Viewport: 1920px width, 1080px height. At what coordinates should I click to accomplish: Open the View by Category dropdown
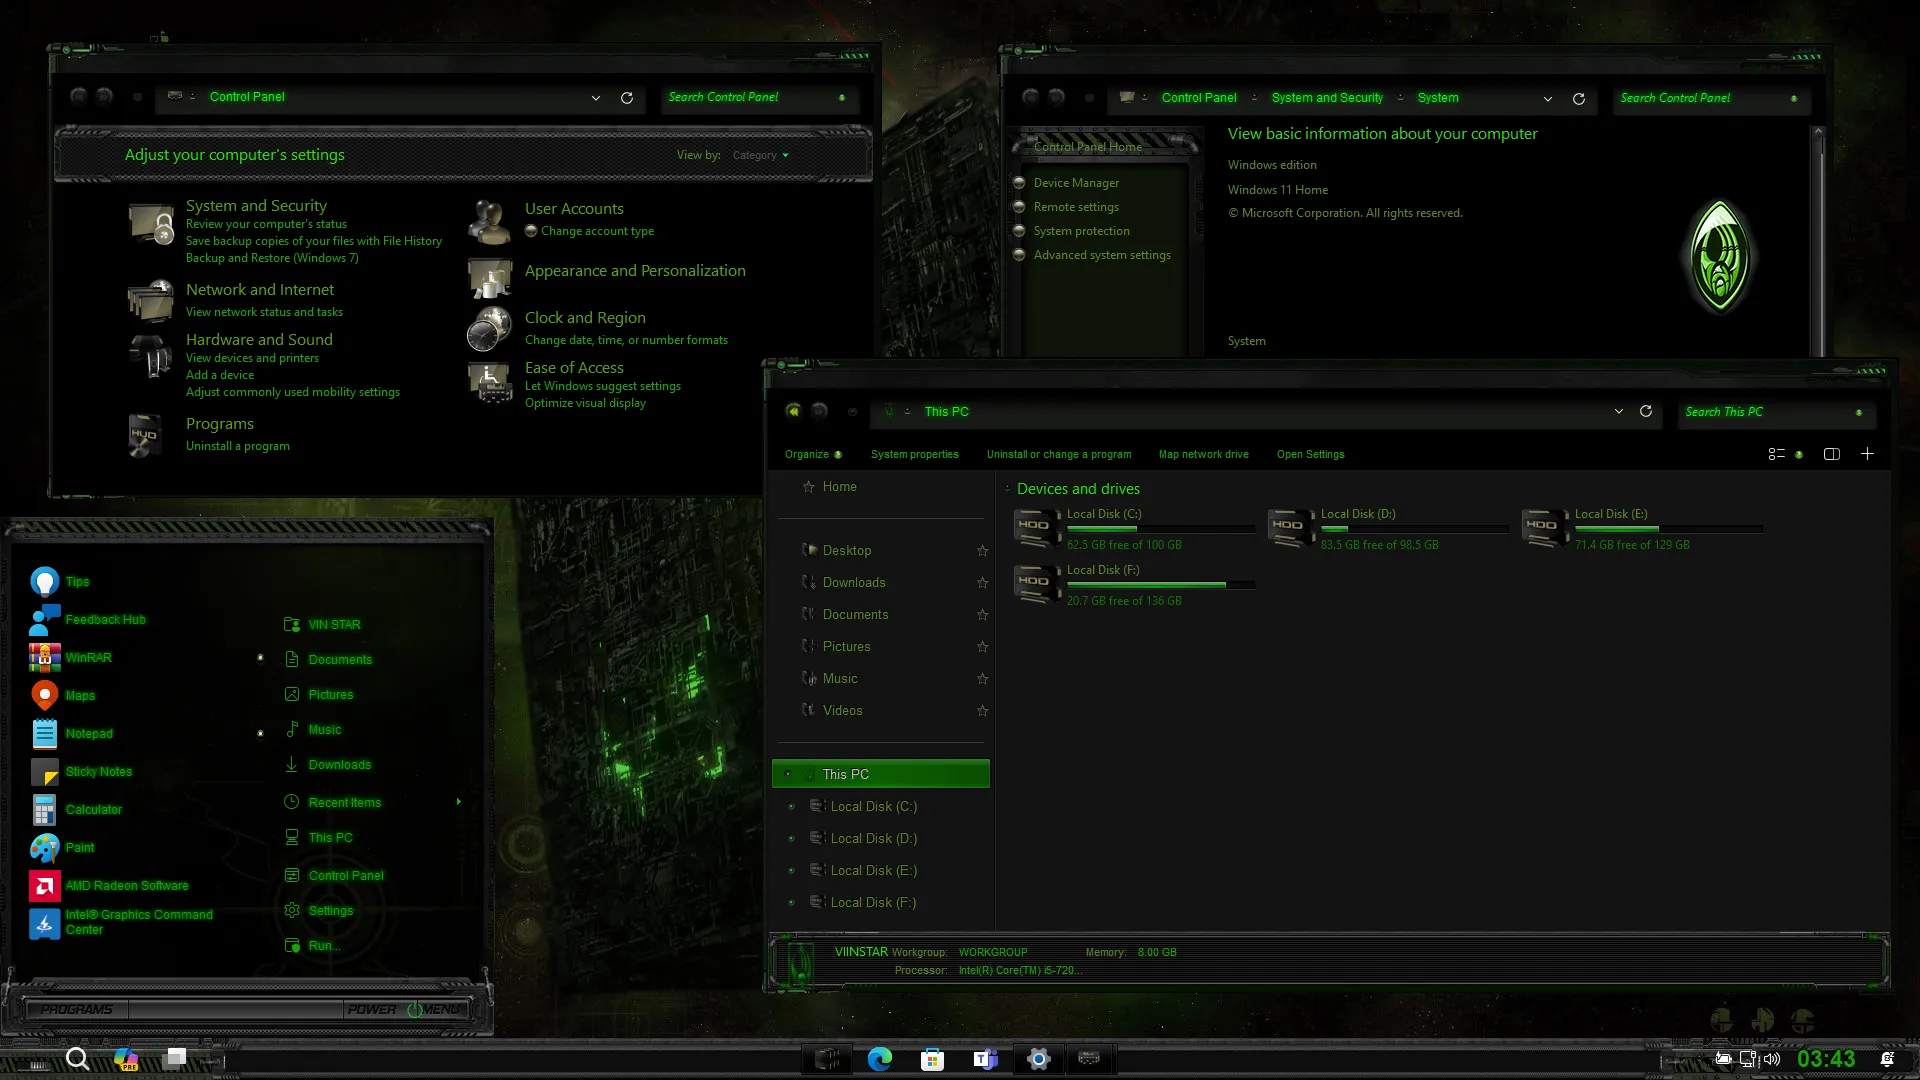point(760,155)
